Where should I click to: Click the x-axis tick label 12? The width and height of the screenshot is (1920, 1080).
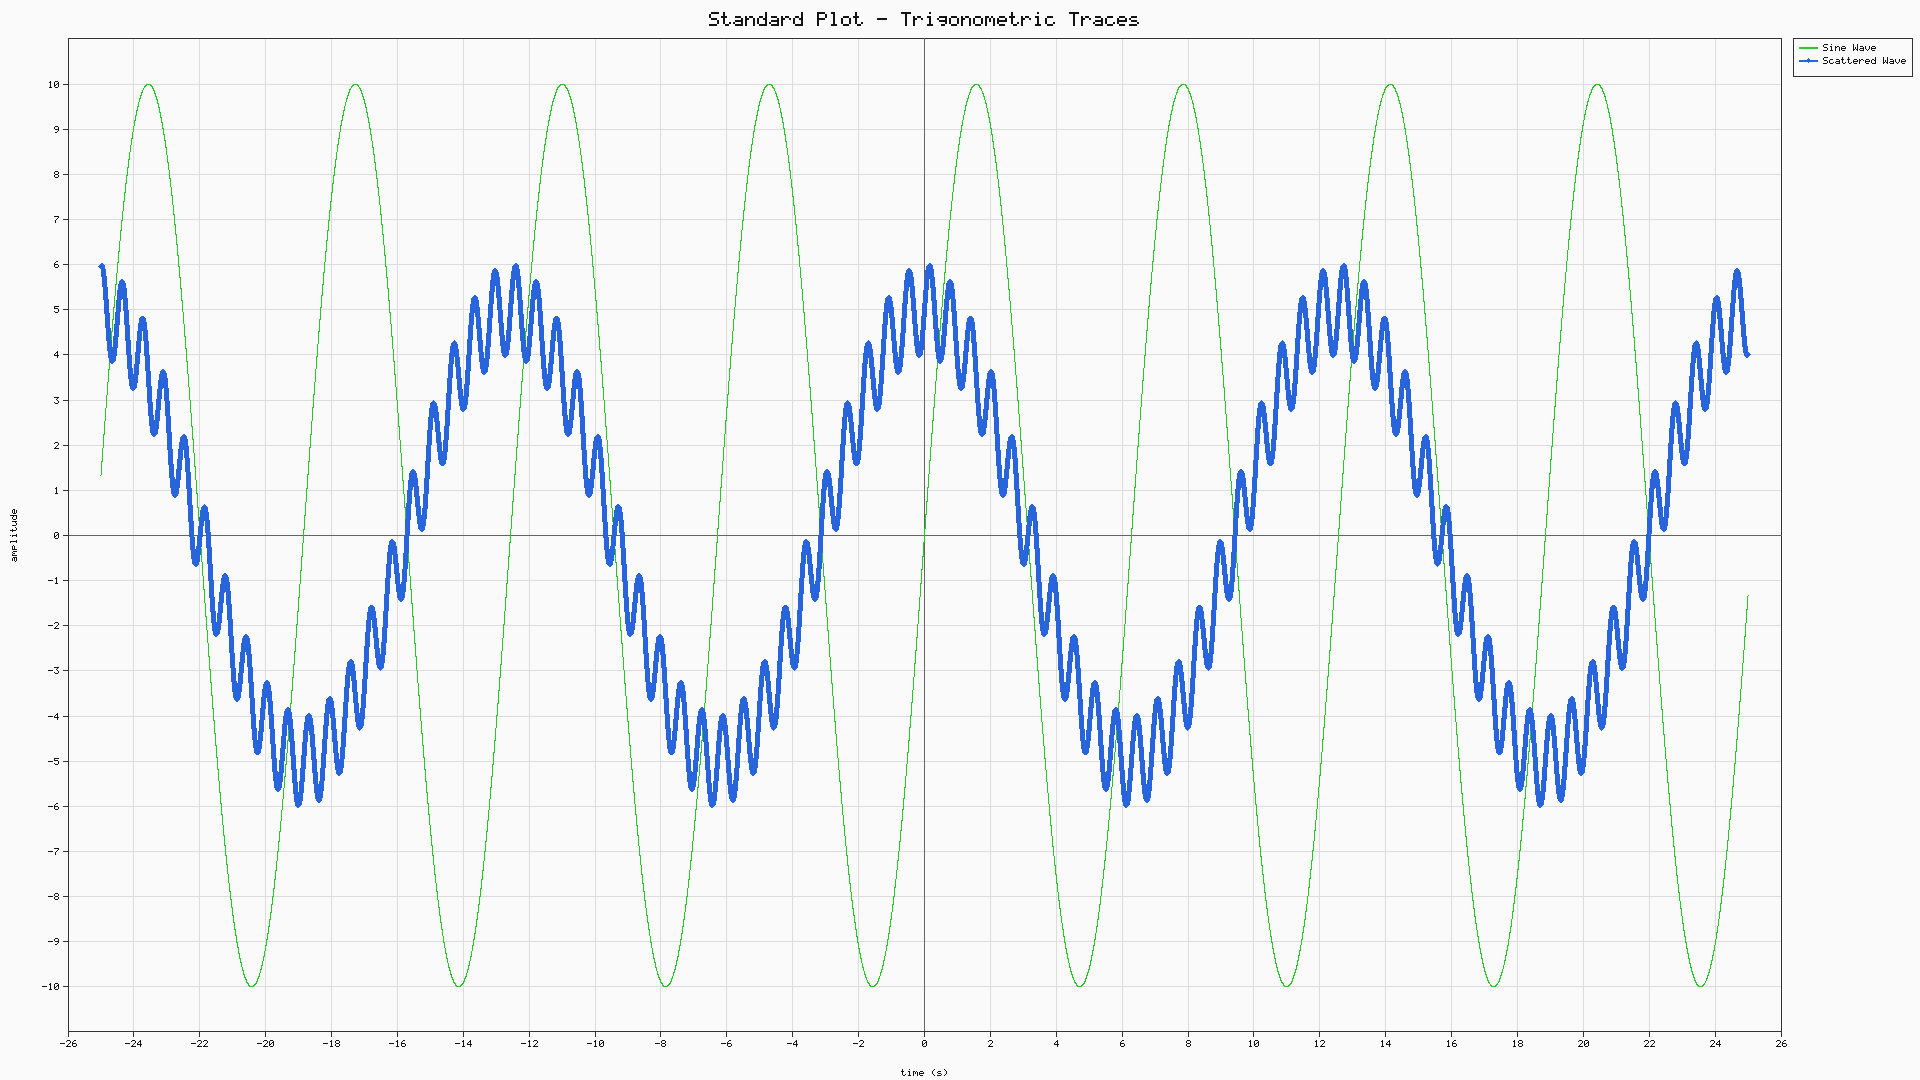pyautogui.click(x=1320, y=1044)
